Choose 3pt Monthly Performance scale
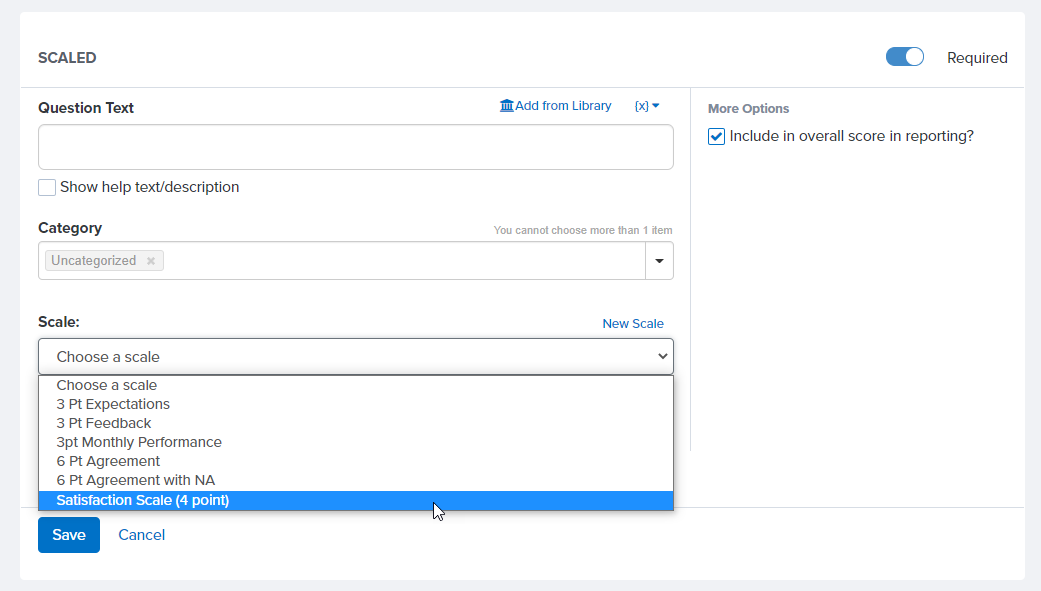This screenshot has width=1041, height=591. click(x=139, y=442)
